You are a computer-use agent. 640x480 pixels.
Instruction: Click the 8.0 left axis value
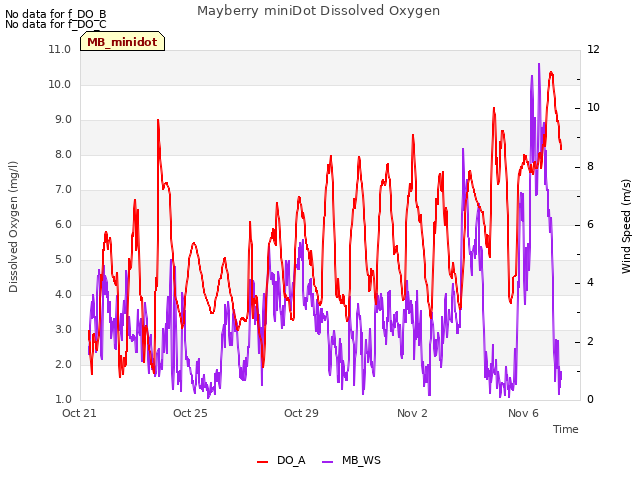[63, 155]
